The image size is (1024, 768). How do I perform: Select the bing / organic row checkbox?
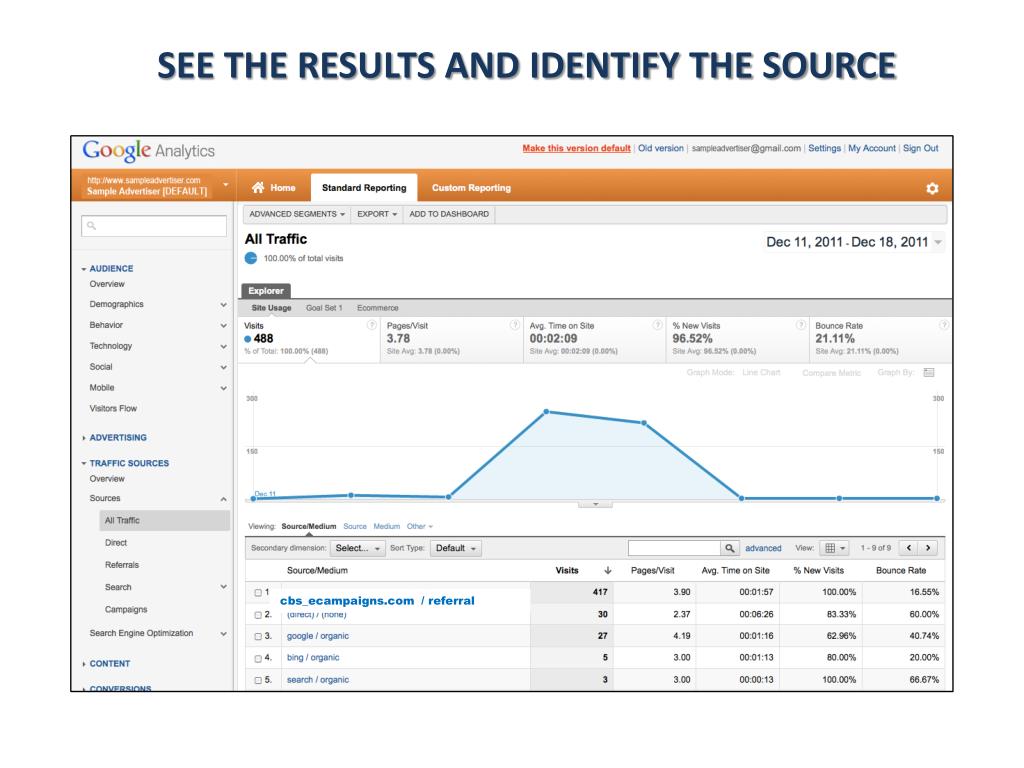(x=258, y=658)
